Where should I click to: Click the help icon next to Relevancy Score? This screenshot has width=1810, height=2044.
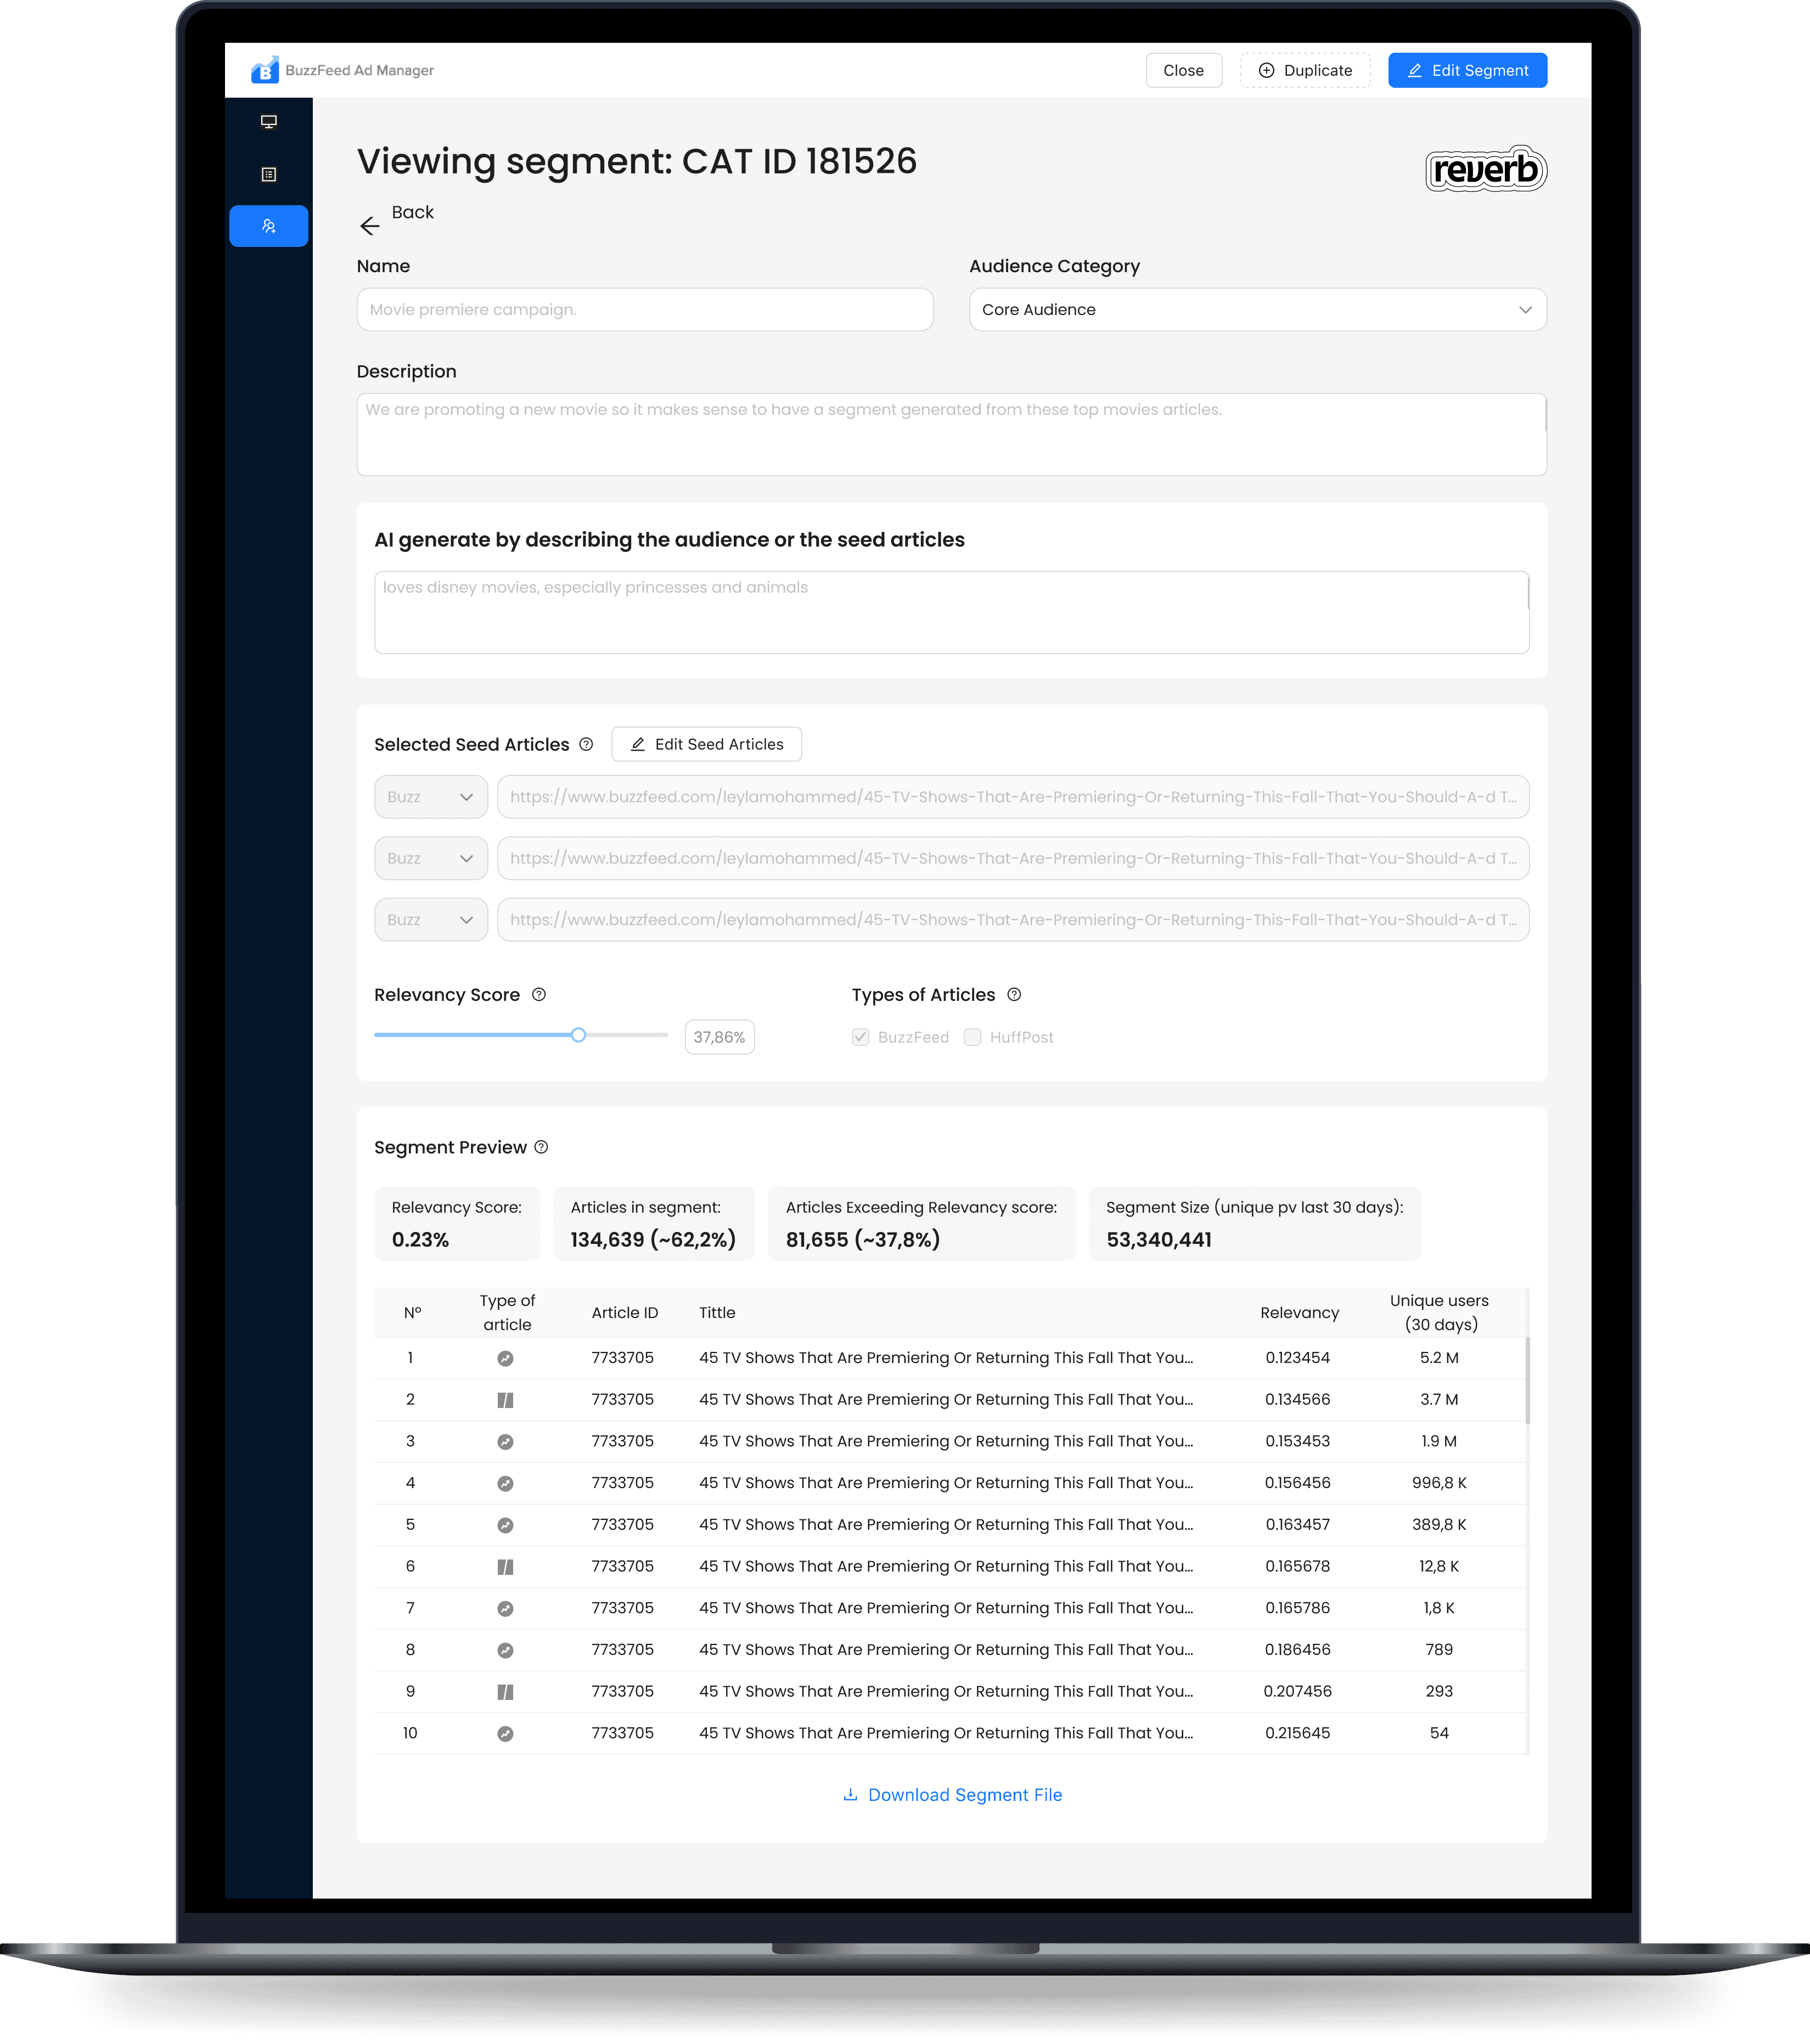[x=539, y=994]
